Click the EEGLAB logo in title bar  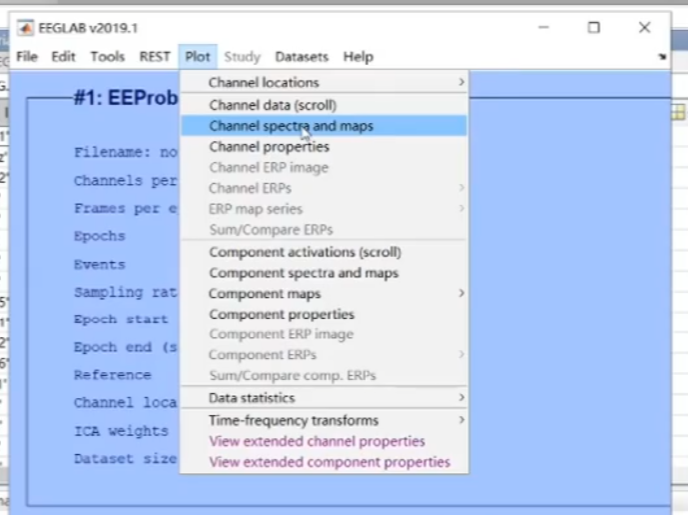click(x=25, y=28)
